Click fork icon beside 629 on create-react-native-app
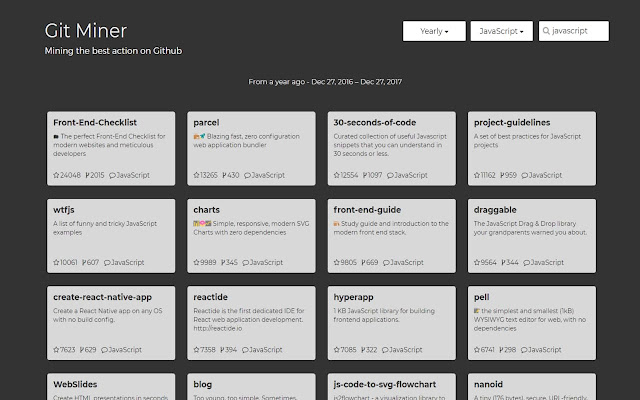This screenshot has width=640, height=400. pos(82,350)
